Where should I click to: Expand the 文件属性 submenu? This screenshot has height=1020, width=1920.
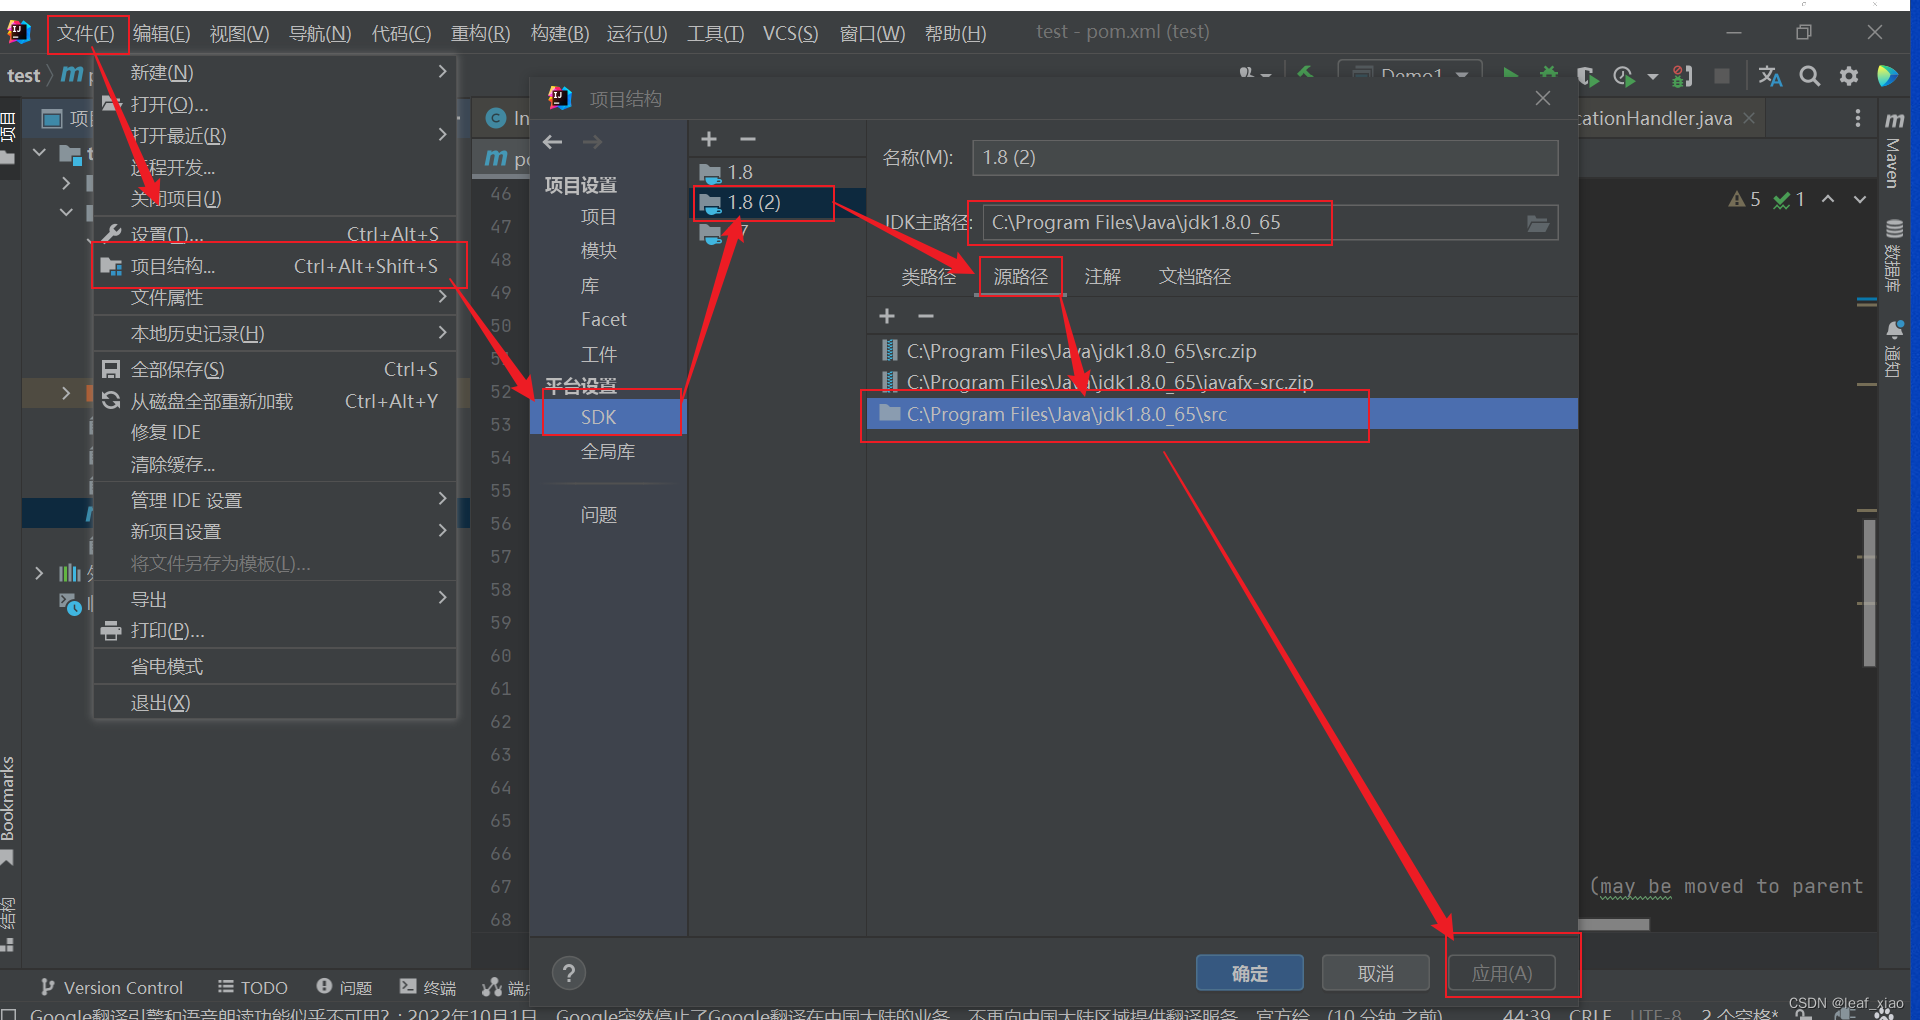(x=275, y=297)
